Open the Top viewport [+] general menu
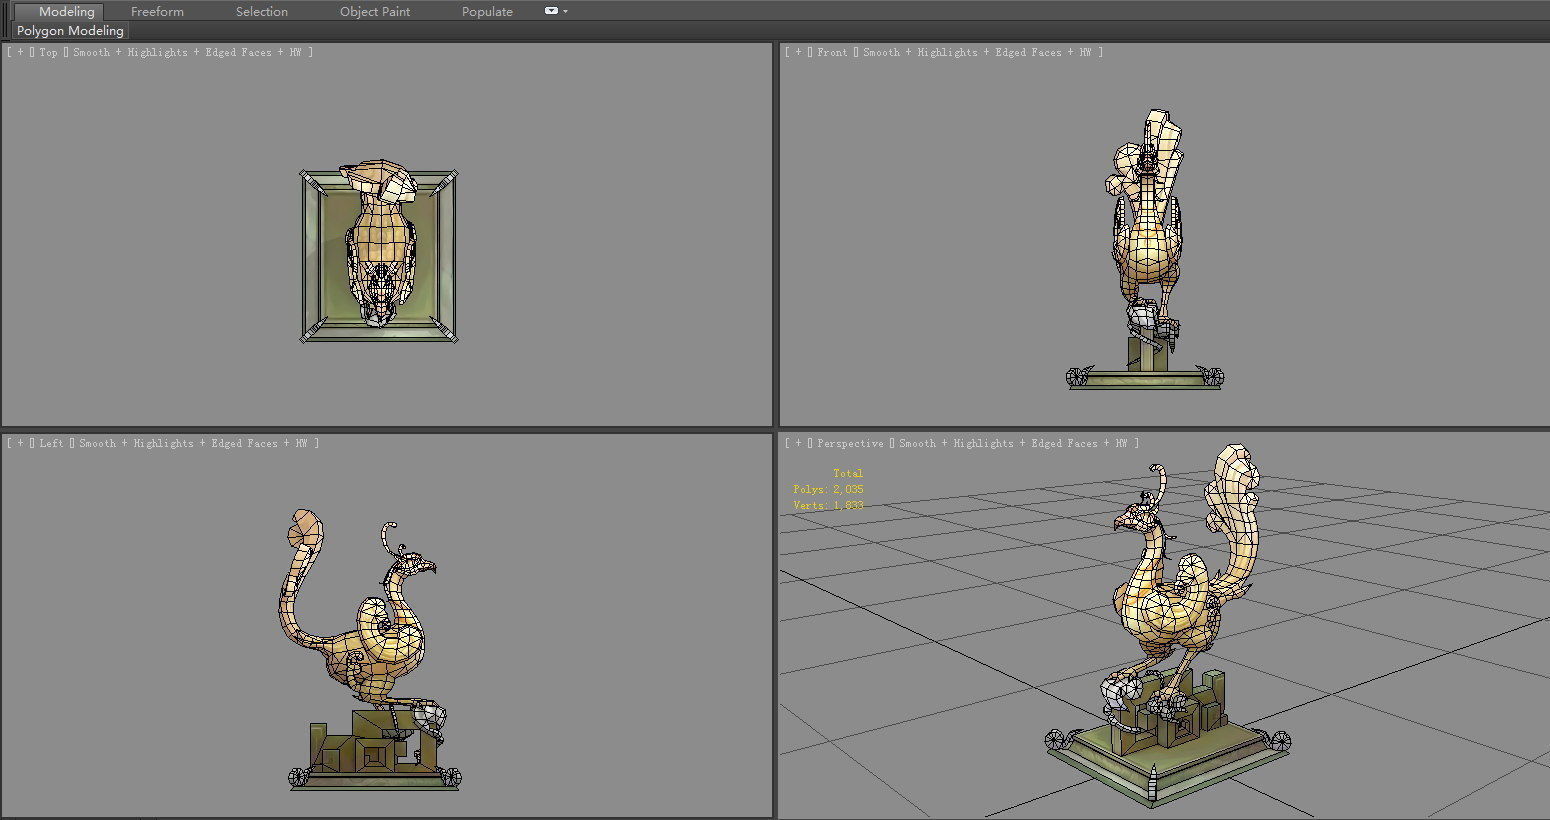1550x820 pixels. 20,52
